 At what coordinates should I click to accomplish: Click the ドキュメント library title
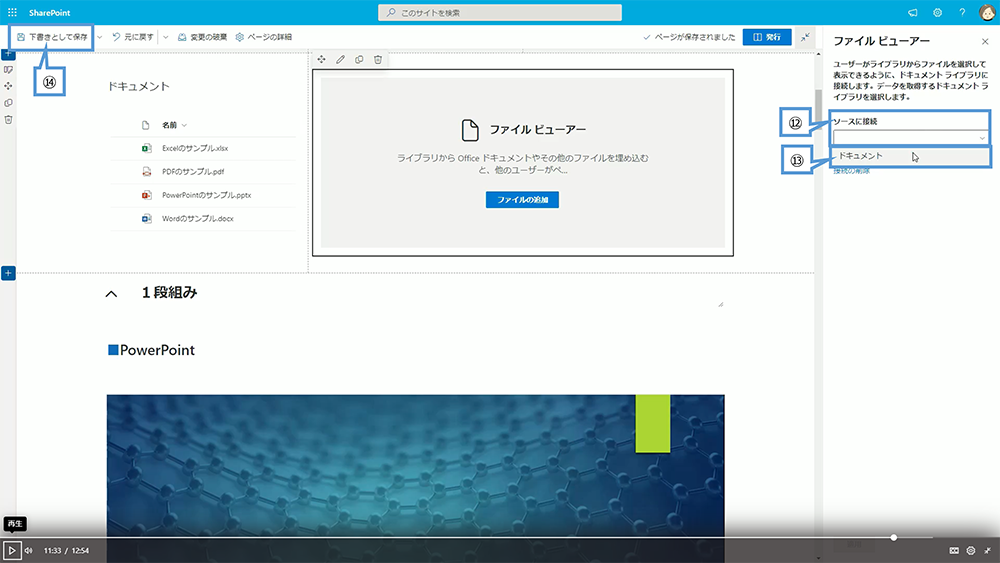click(x=138, y=86)
